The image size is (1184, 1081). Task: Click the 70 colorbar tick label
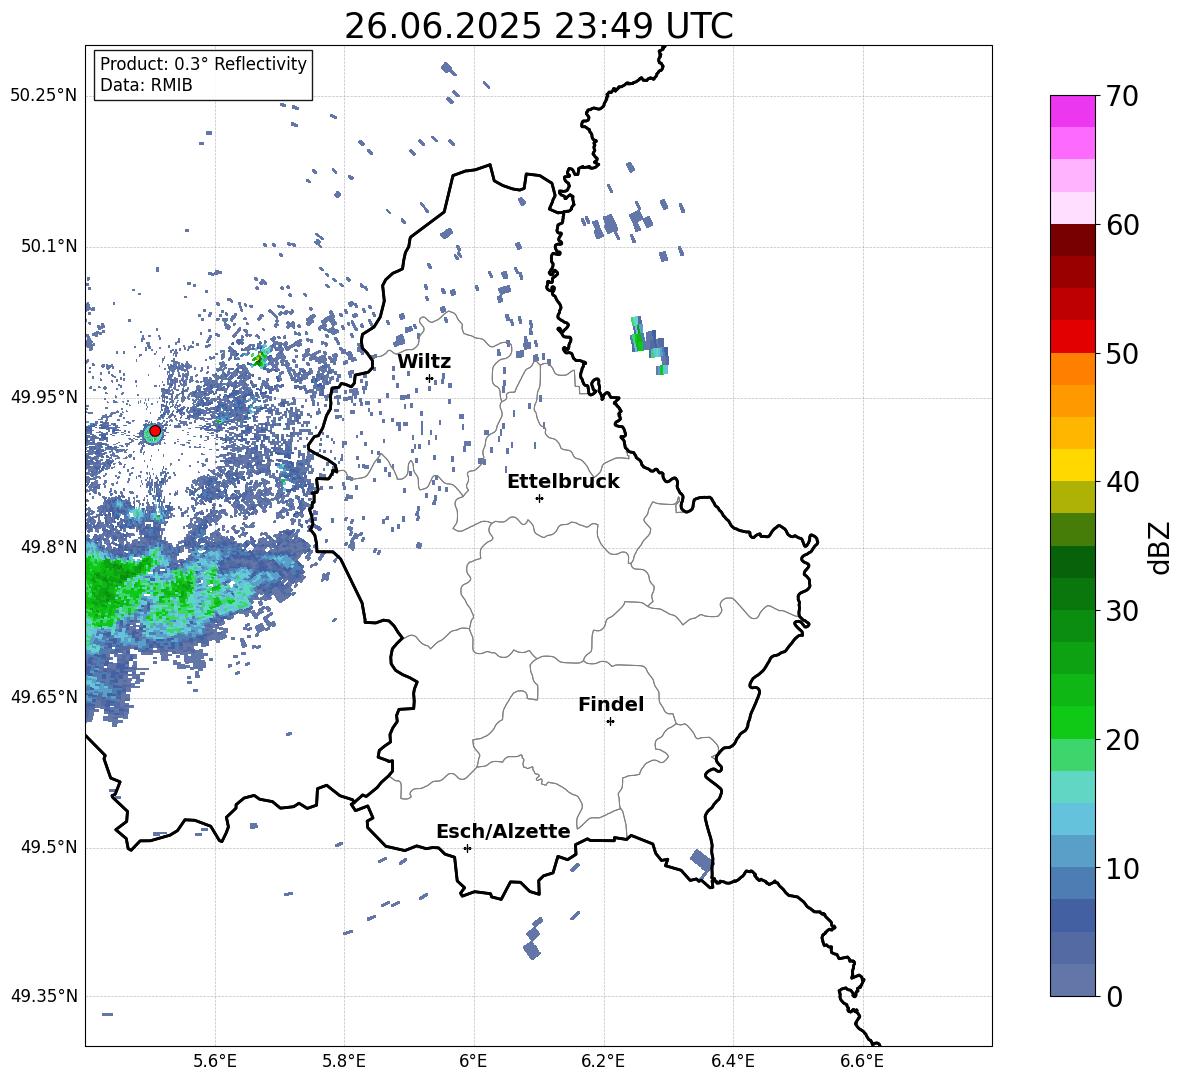1122,96
